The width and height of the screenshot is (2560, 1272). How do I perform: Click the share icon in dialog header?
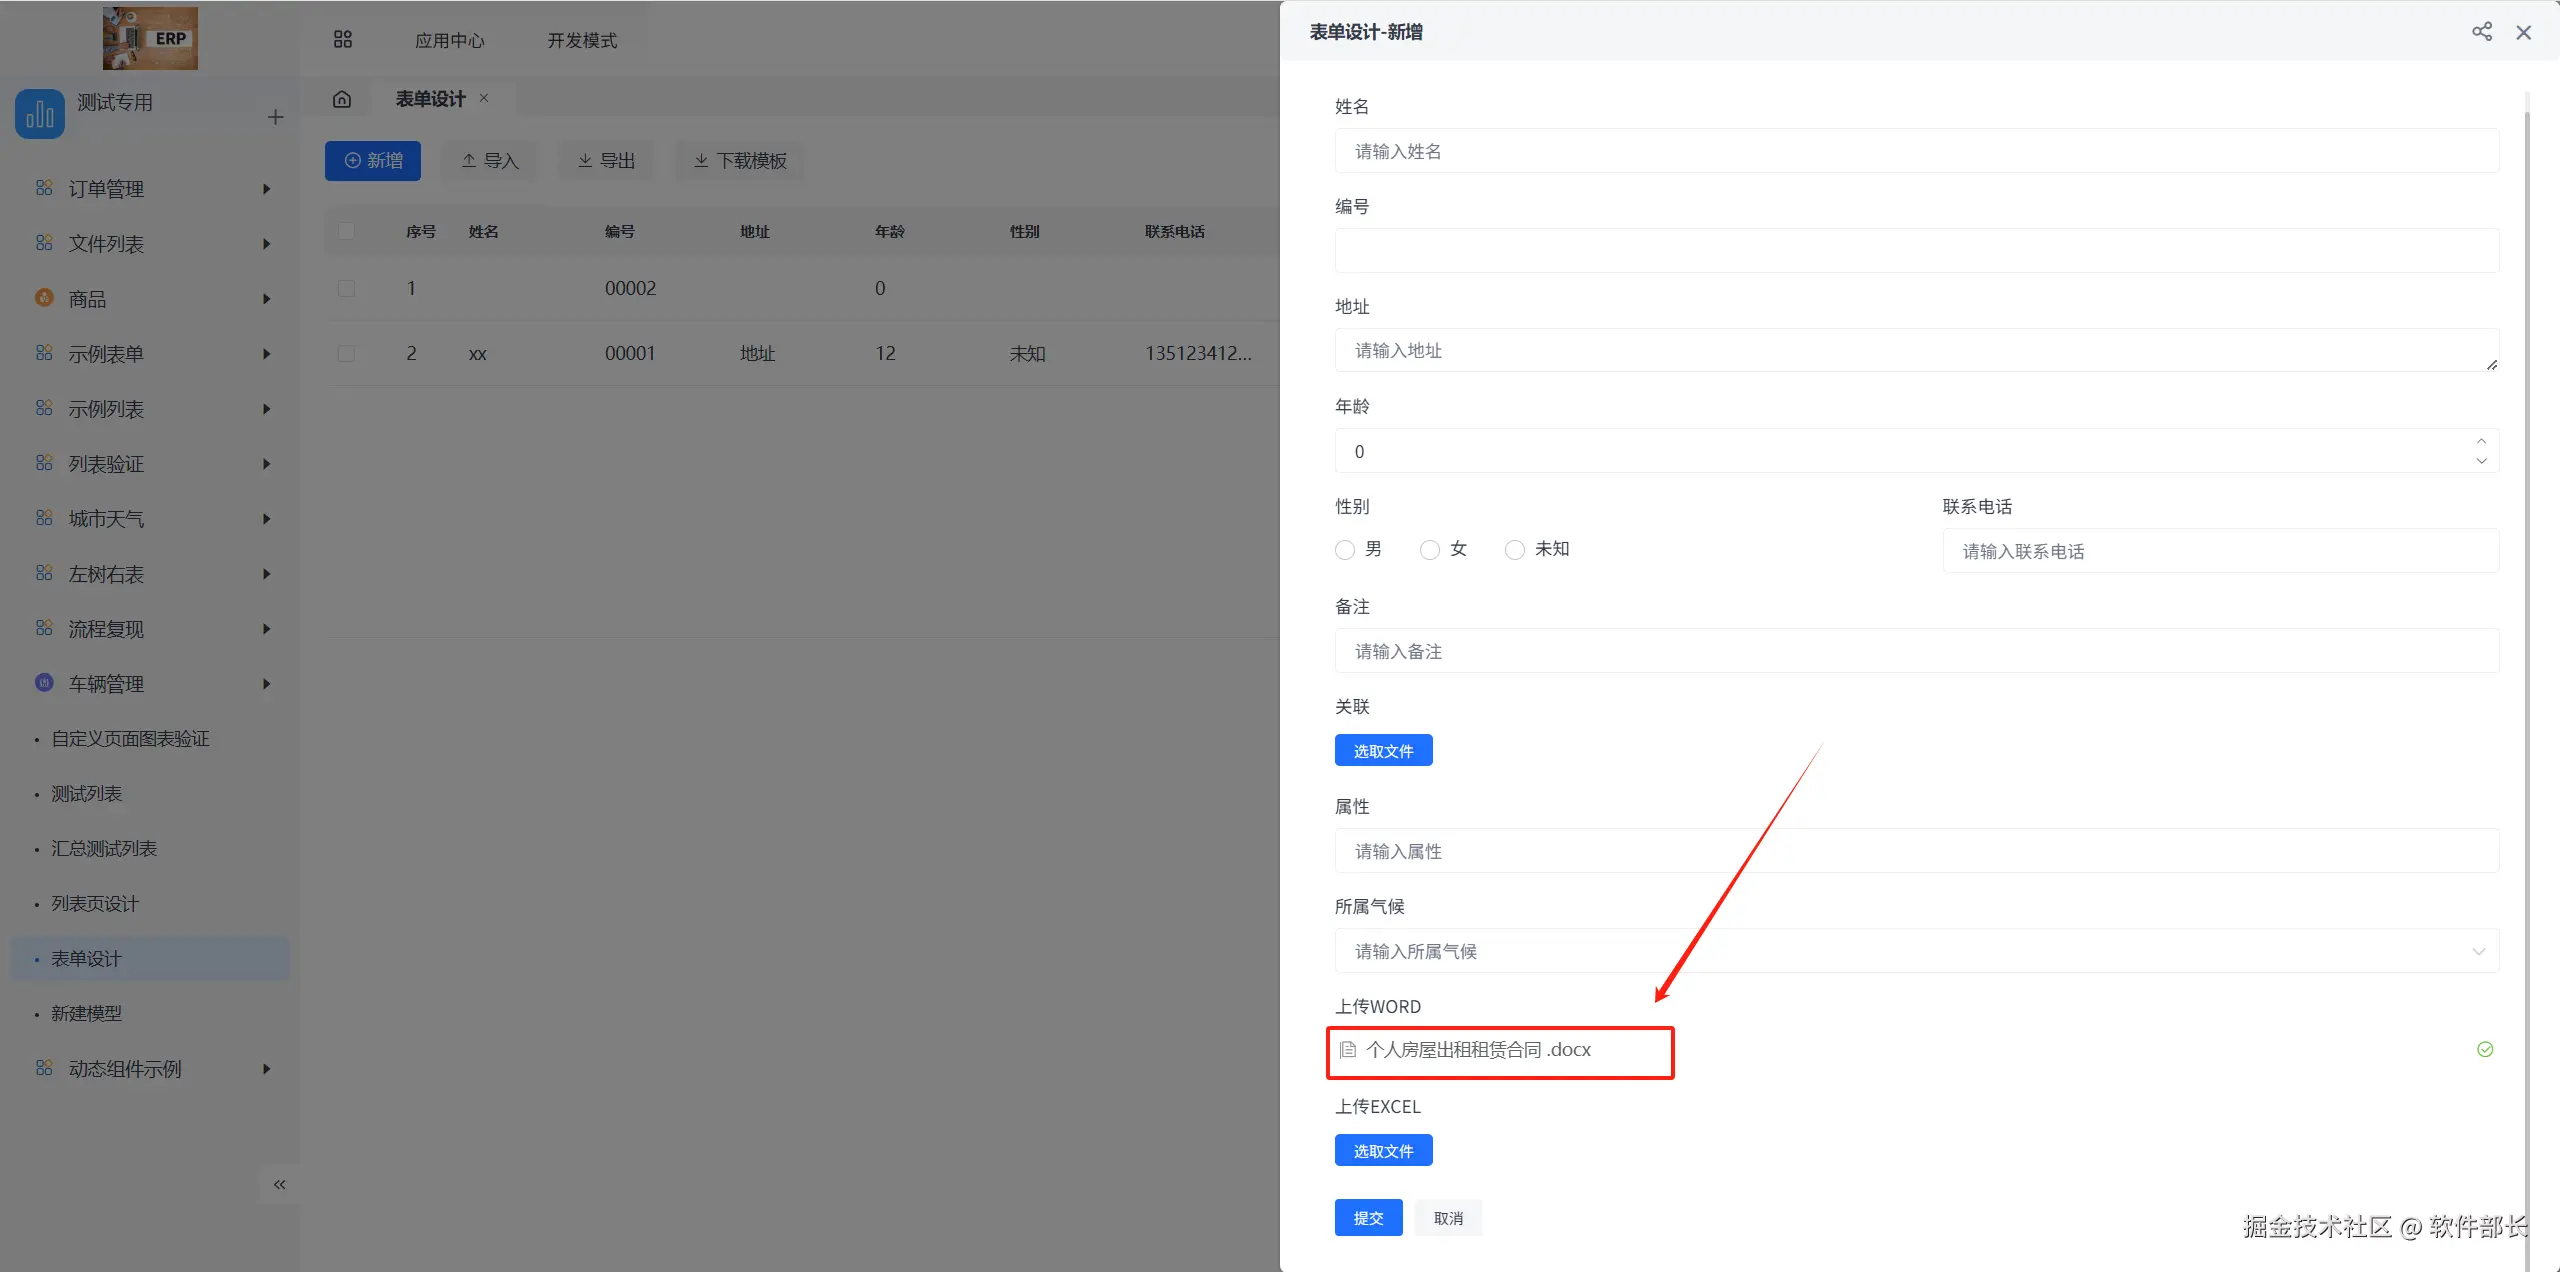pos(2481,32)
